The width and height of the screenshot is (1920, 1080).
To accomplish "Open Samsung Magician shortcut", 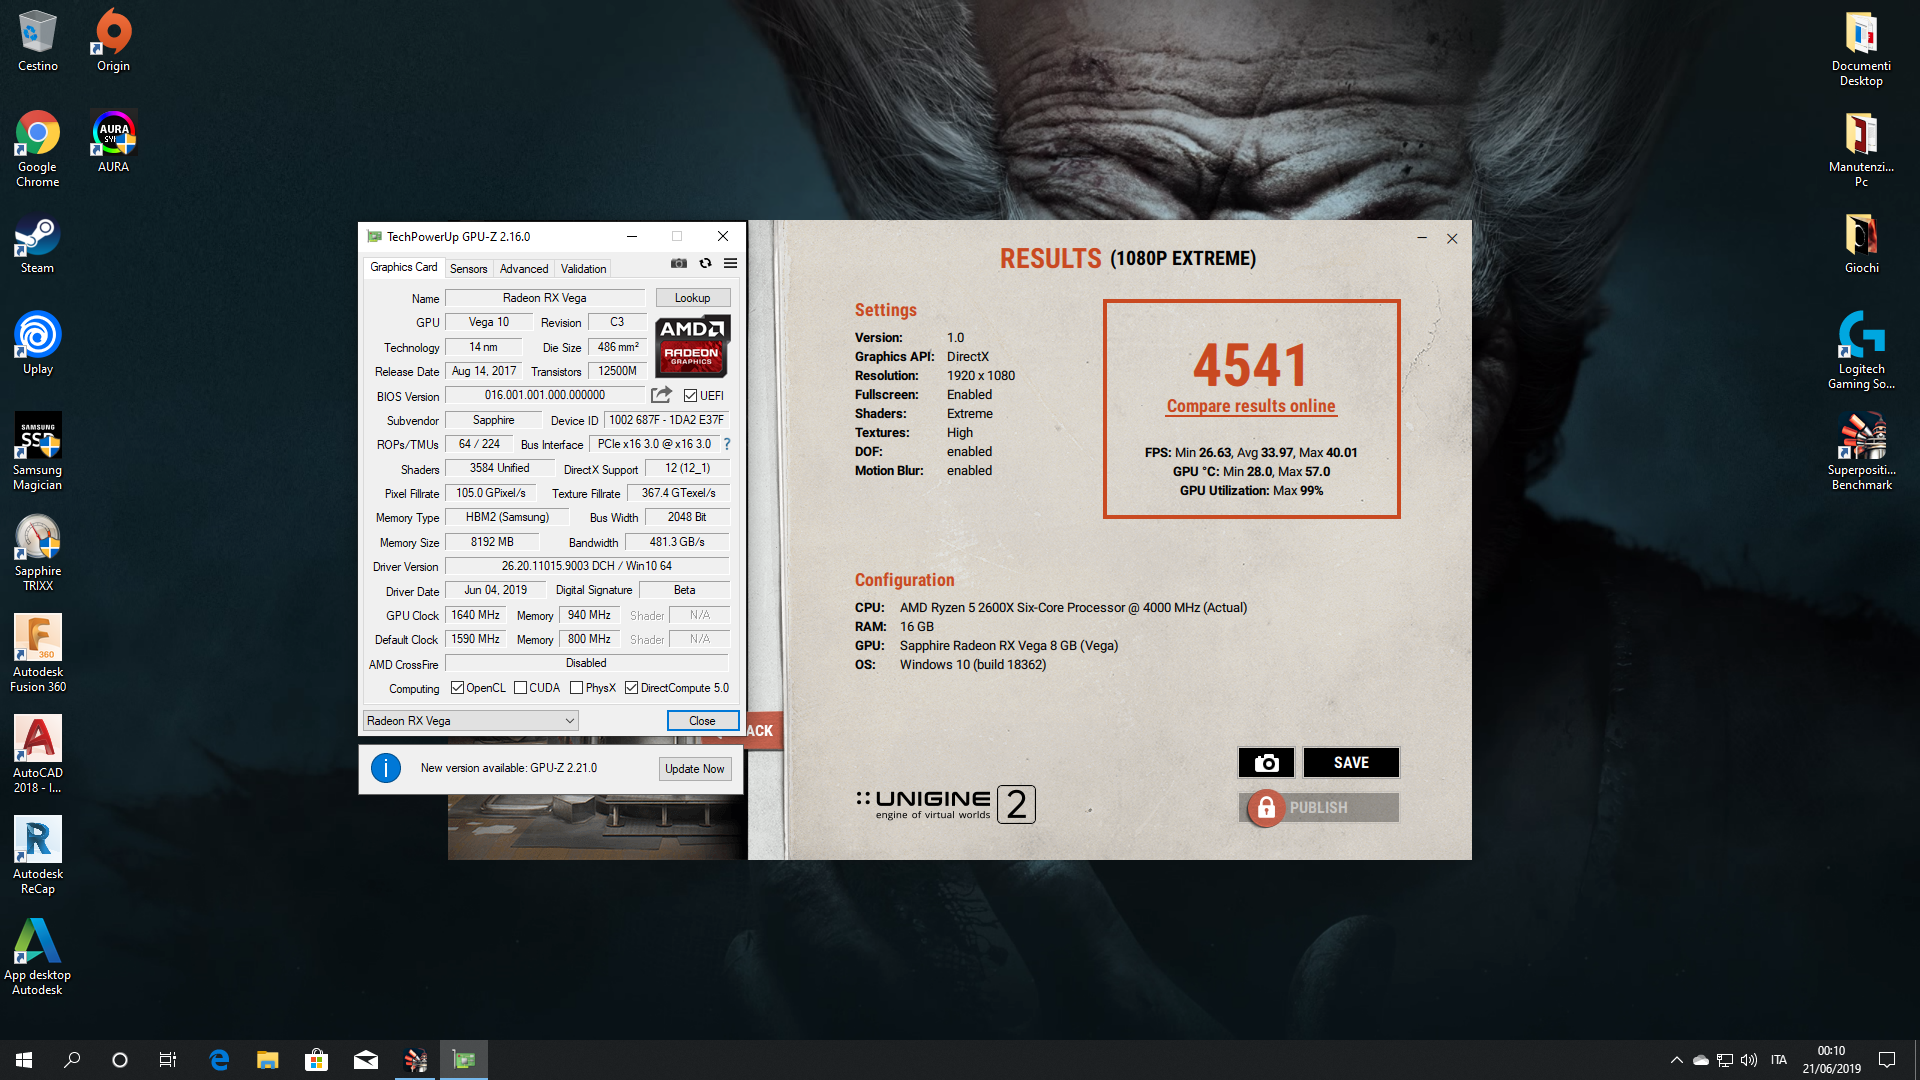I will [38, 452].
